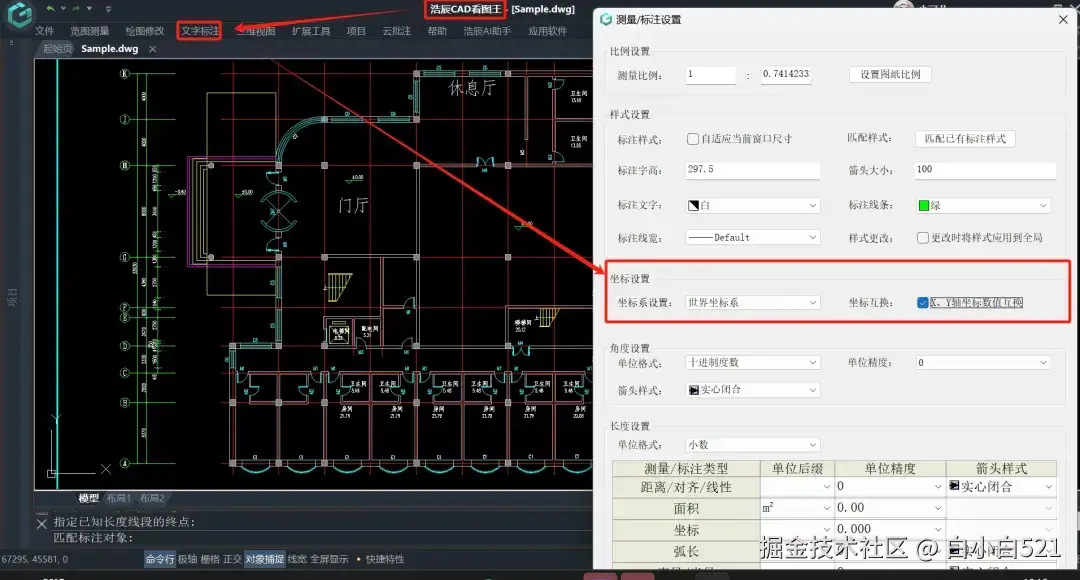This screenshot has width=1080, height=580.
Task: Click the 标注字高 field showing 297.5
Action: point(753,170)
